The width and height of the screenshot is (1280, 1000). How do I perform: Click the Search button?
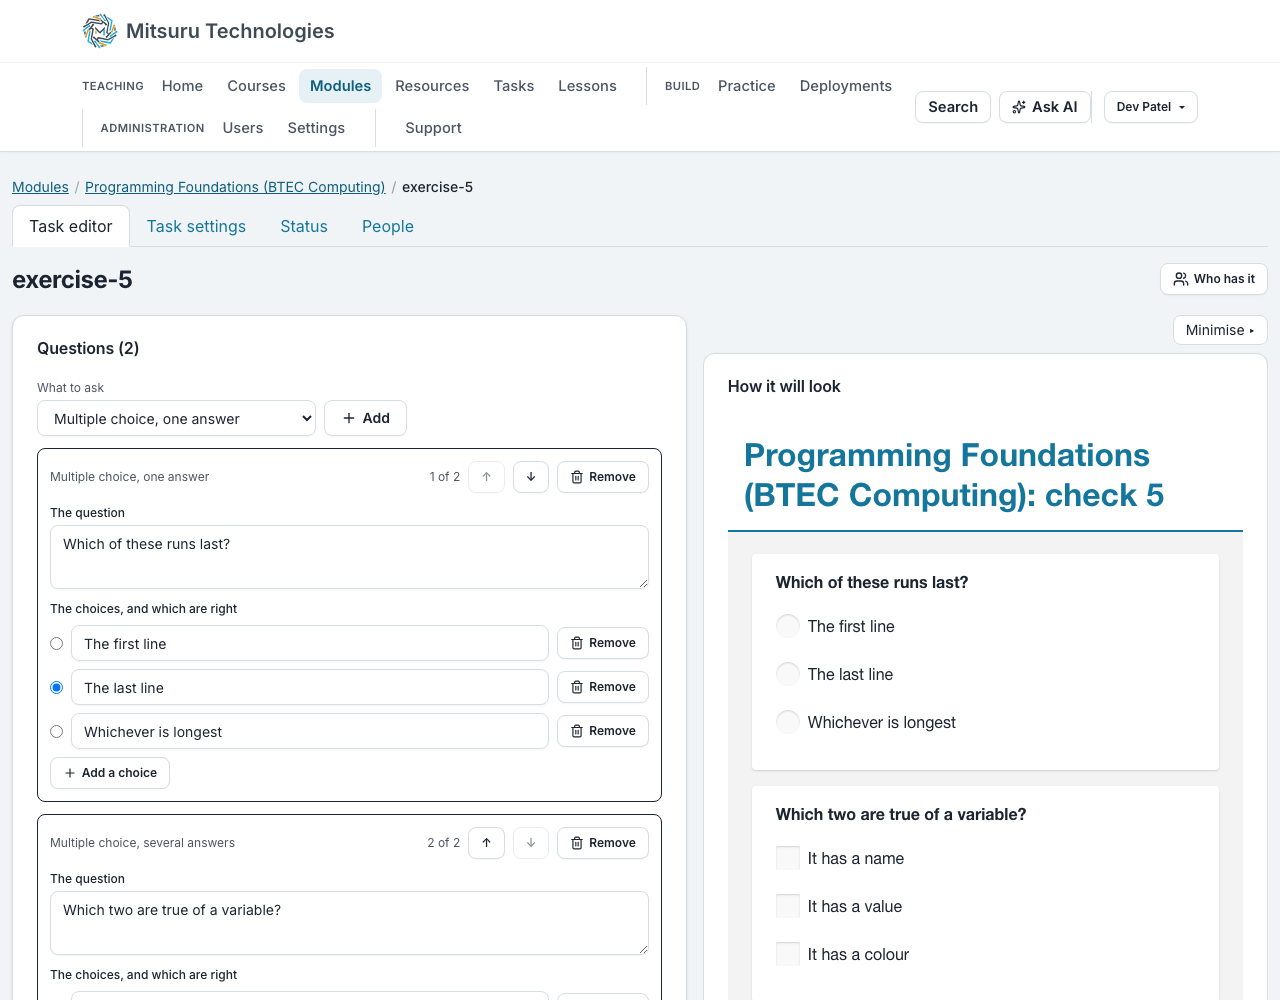tap(953, 107)
